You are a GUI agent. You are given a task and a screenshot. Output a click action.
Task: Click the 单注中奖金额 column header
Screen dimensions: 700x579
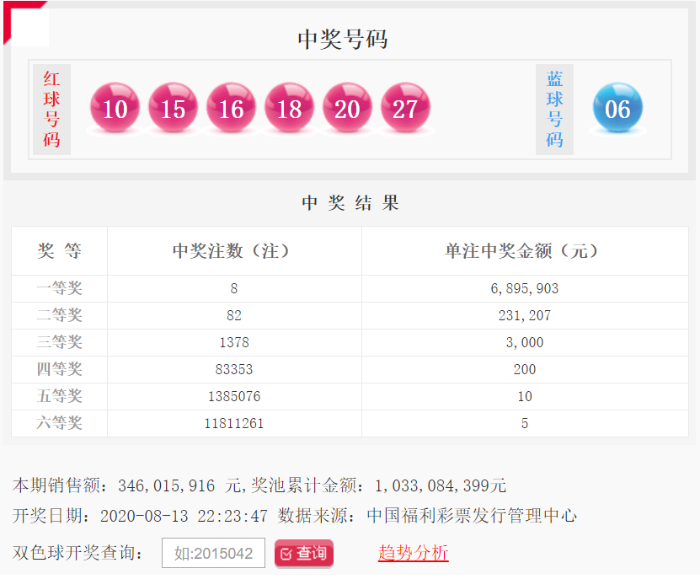pyautogui.click(x=524, y=251)
